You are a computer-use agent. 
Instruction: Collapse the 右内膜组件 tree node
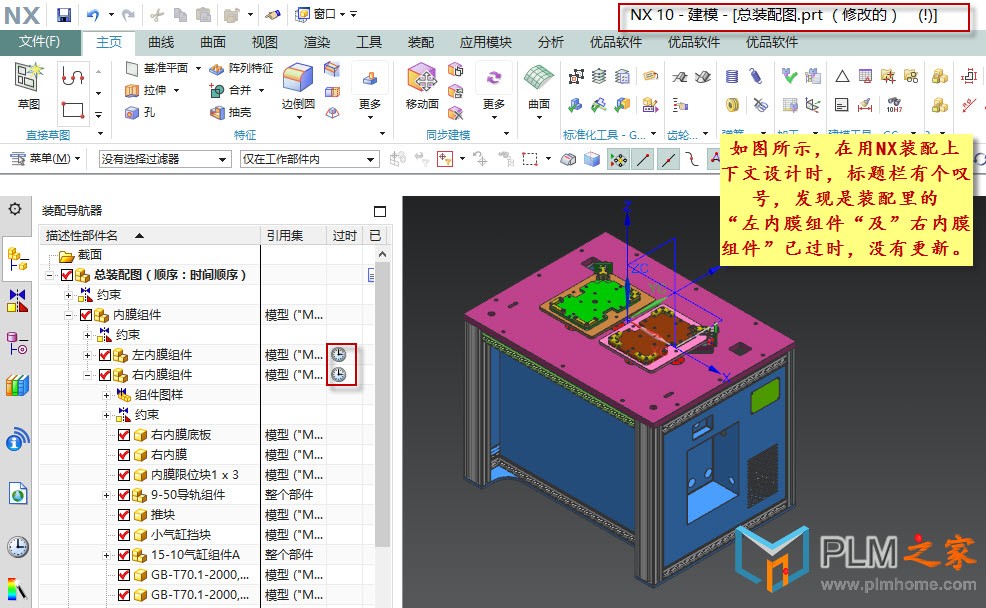(87, 375)
